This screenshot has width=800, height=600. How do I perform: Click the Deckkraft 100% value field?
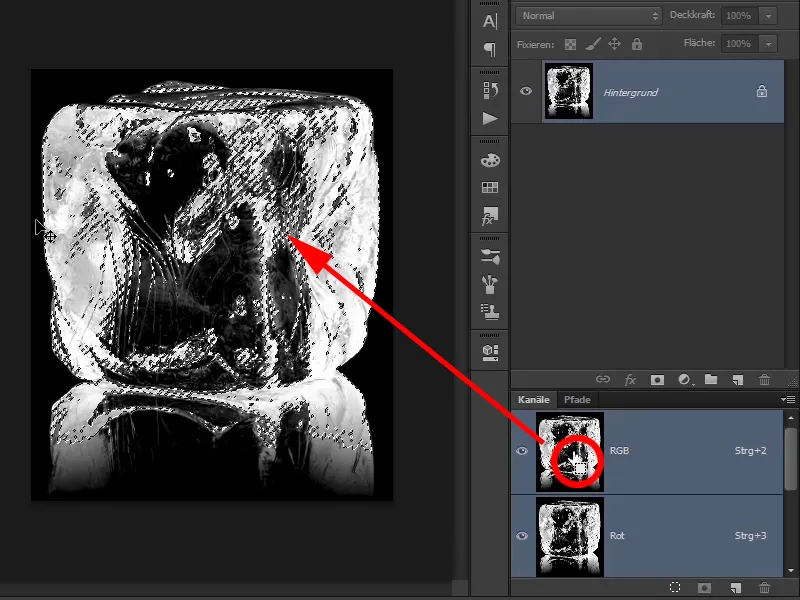(738, 16)
